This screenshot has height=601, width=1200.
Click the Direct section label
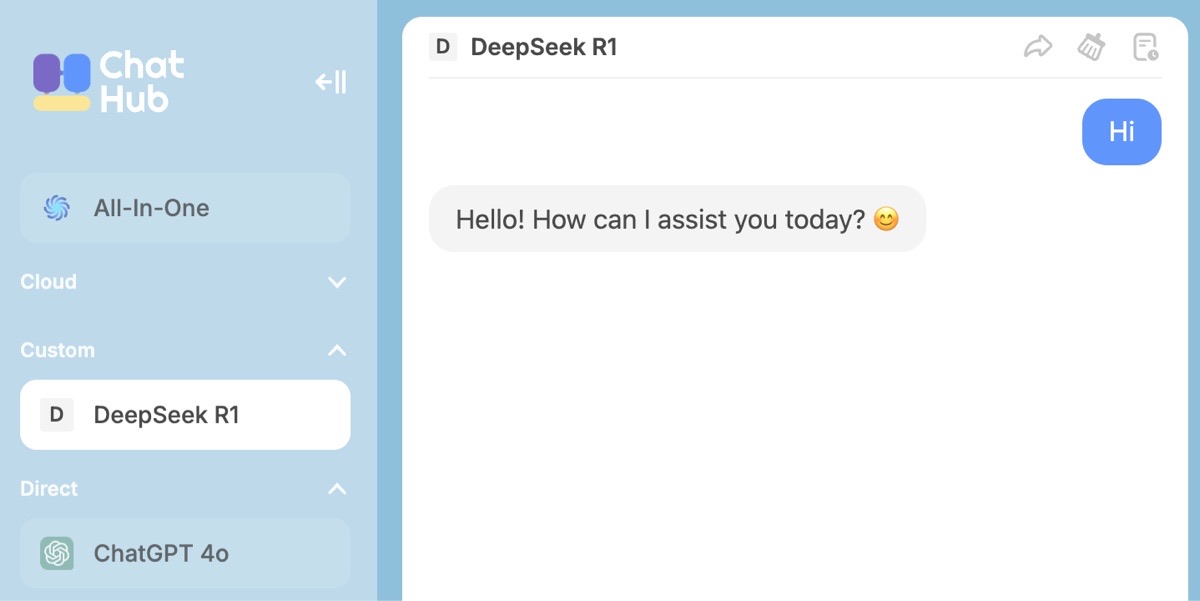click(x=49, y=489)
